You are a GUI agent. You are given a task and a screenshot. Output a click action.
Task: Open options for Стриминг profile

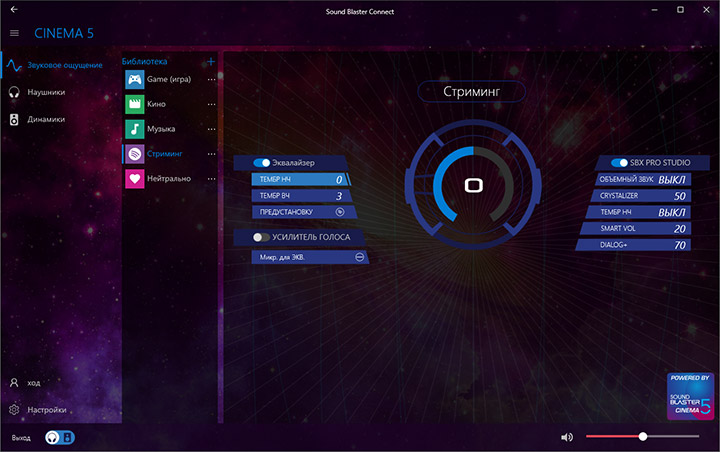click(211, 154)
